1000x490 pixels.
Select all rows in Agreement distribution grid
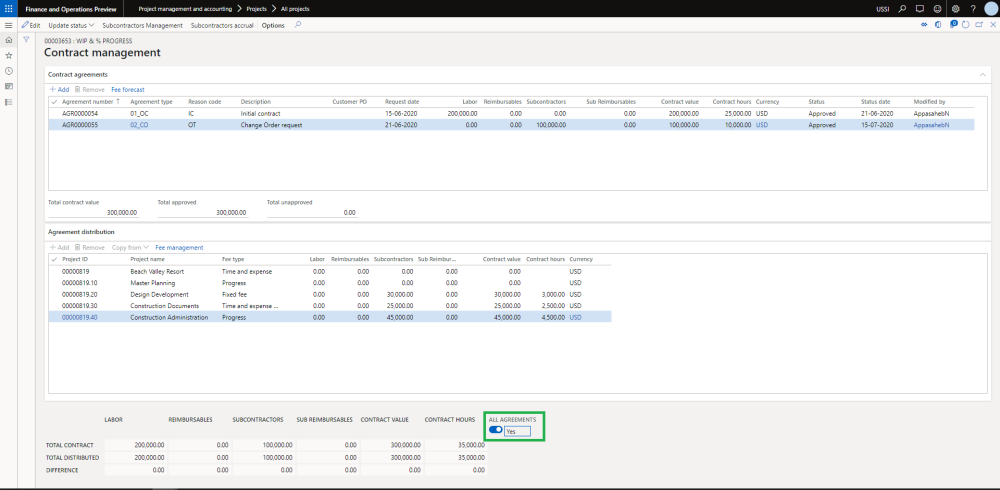coord(54,259)
